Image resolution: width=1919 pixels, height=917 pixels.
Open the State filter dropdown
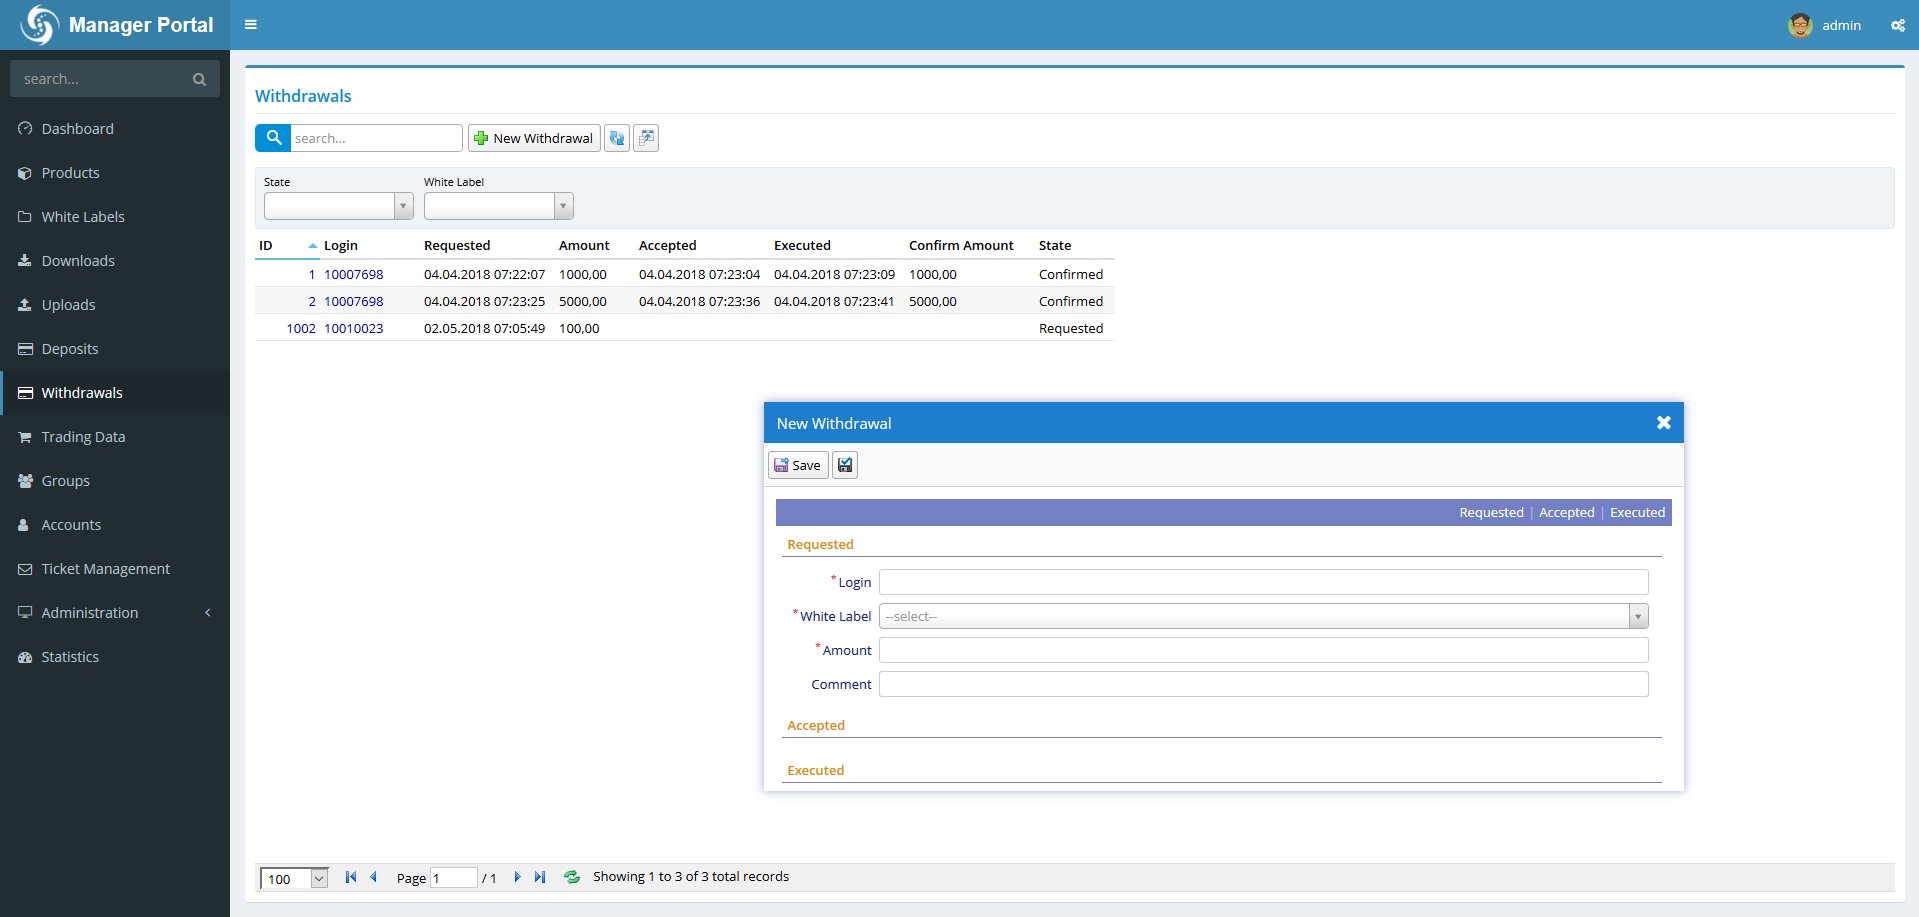(403, 206)
